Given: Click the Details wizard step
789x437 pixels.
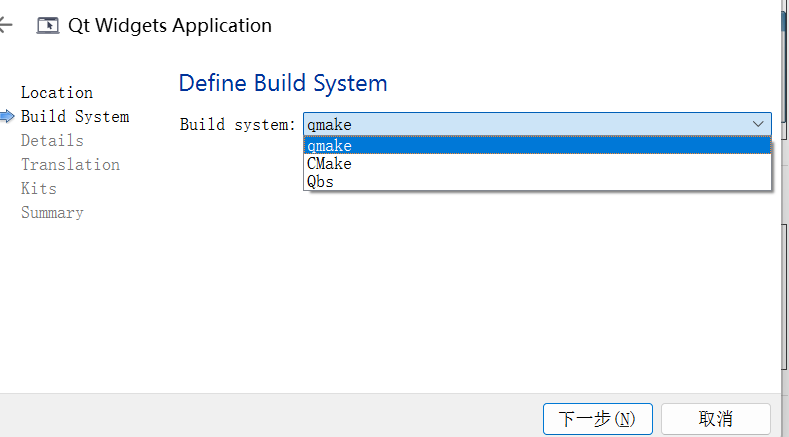Looking at the screenshot, I should 52,140.
